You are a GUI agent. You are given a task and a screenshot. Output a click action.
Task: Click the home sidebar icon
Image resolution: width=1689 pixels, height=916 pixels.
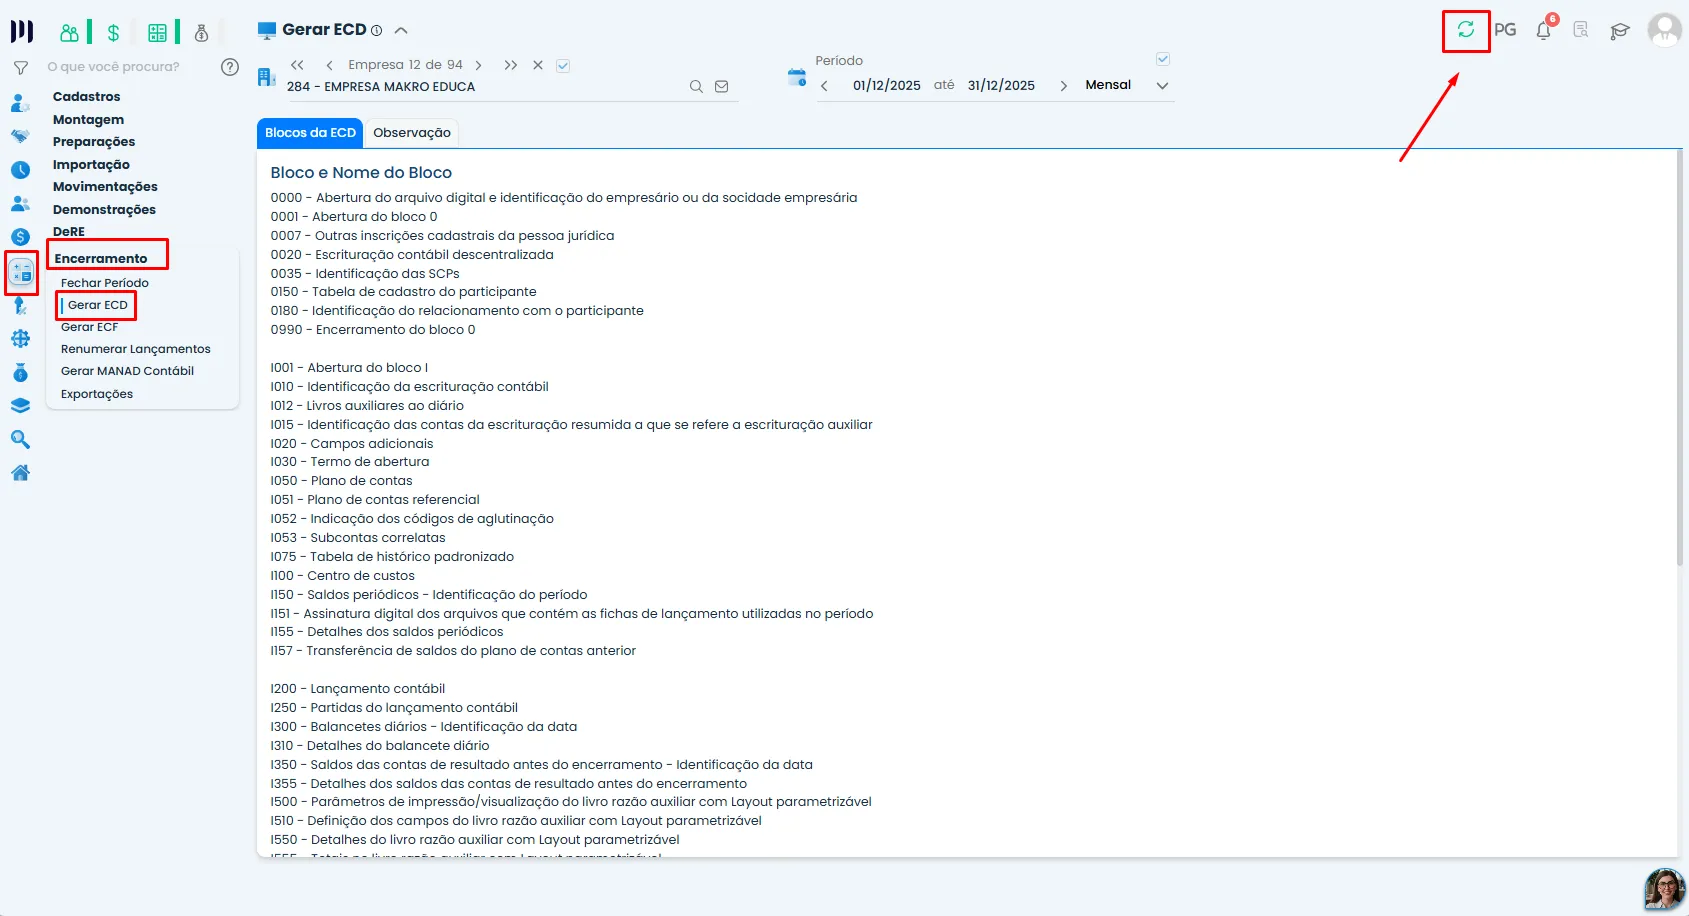pyautogui.click(x=20, y=473)
